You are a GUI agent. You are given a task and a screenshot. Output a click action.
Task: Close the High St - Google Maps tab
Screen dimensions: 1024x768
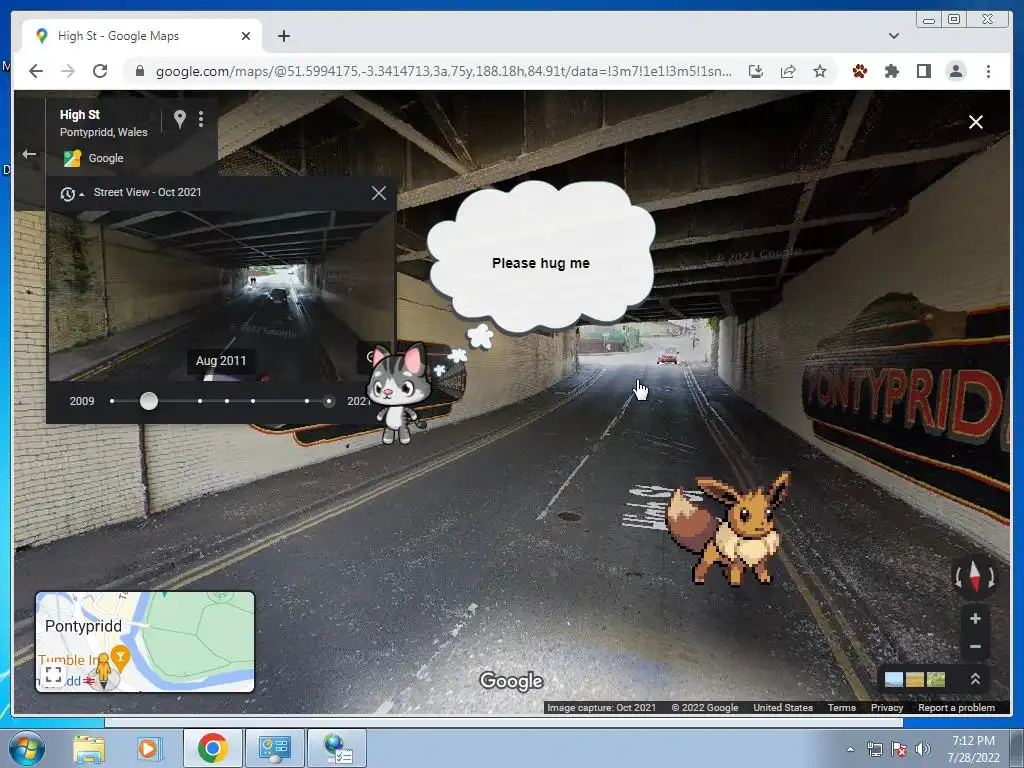click(246, 36)
